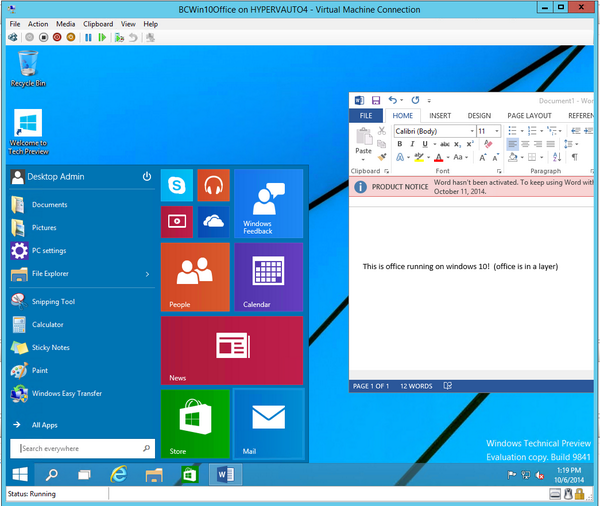Click the Redo icon in Word title bar

[x=416, y=100]
